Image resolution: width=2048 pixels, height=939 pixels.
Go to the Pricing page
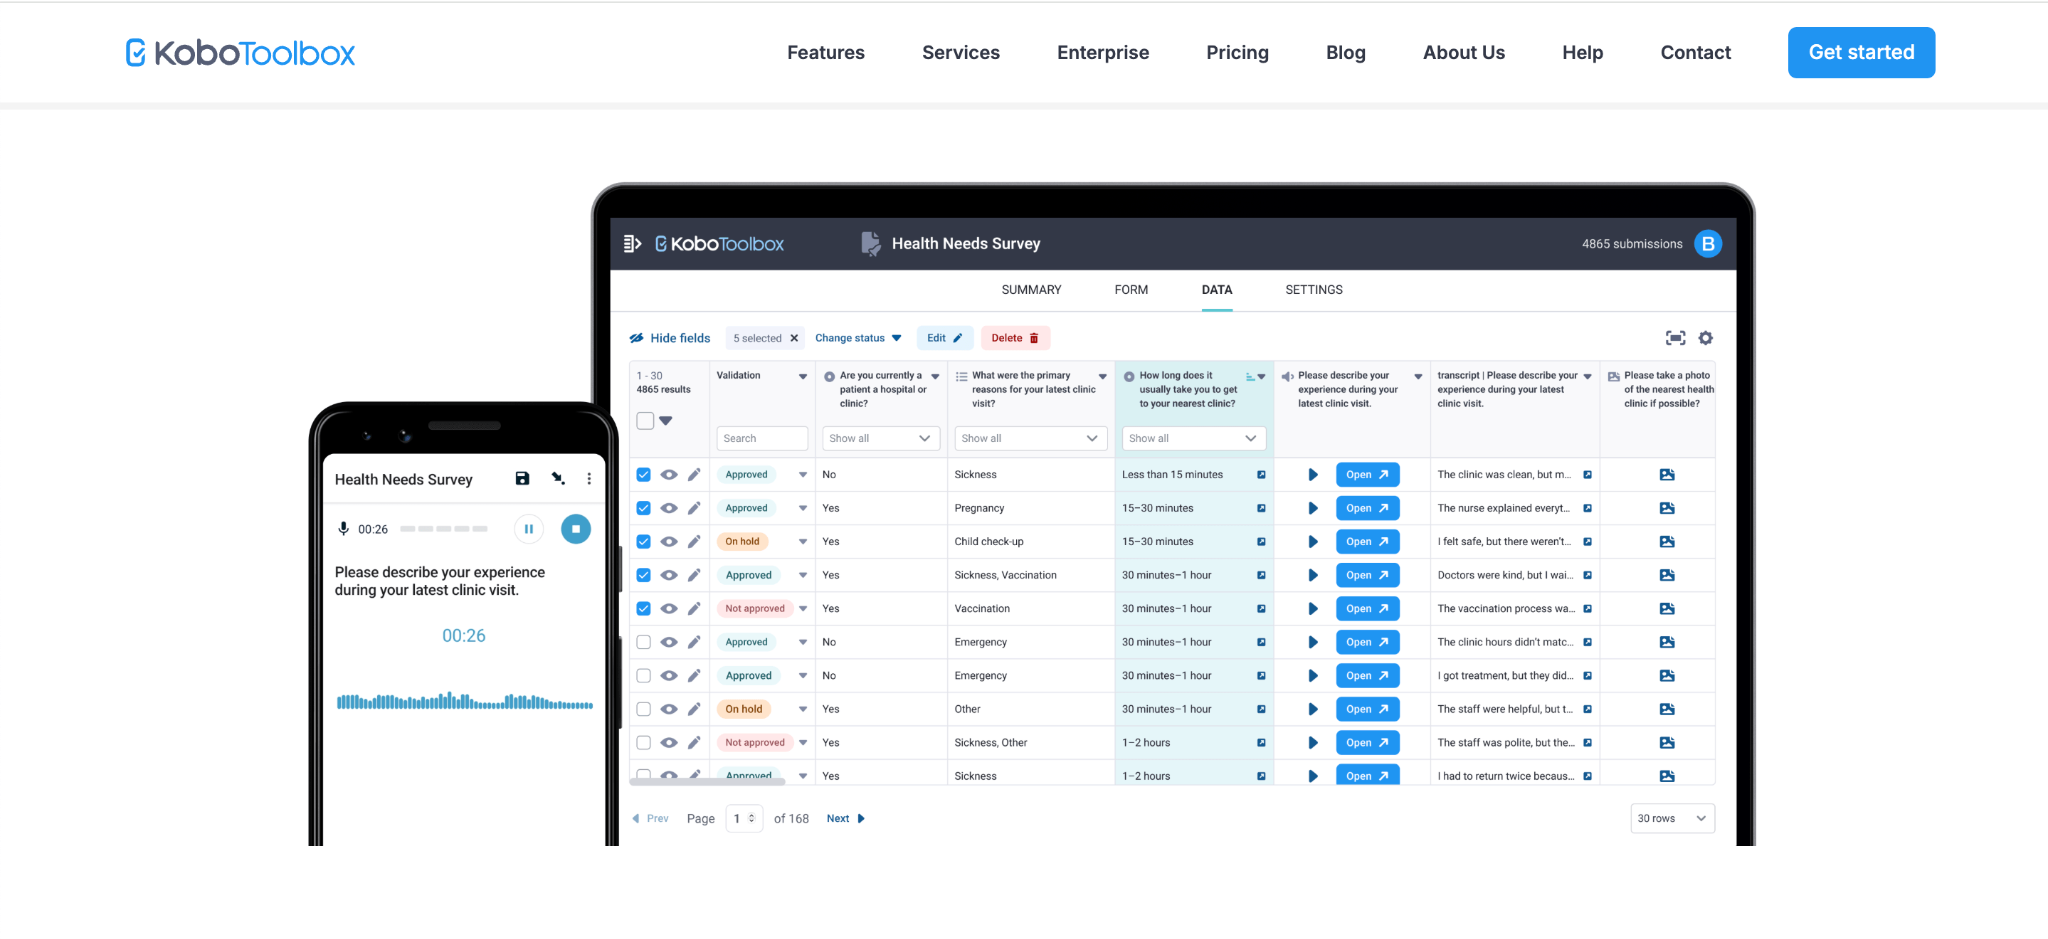pos(1237,53)
